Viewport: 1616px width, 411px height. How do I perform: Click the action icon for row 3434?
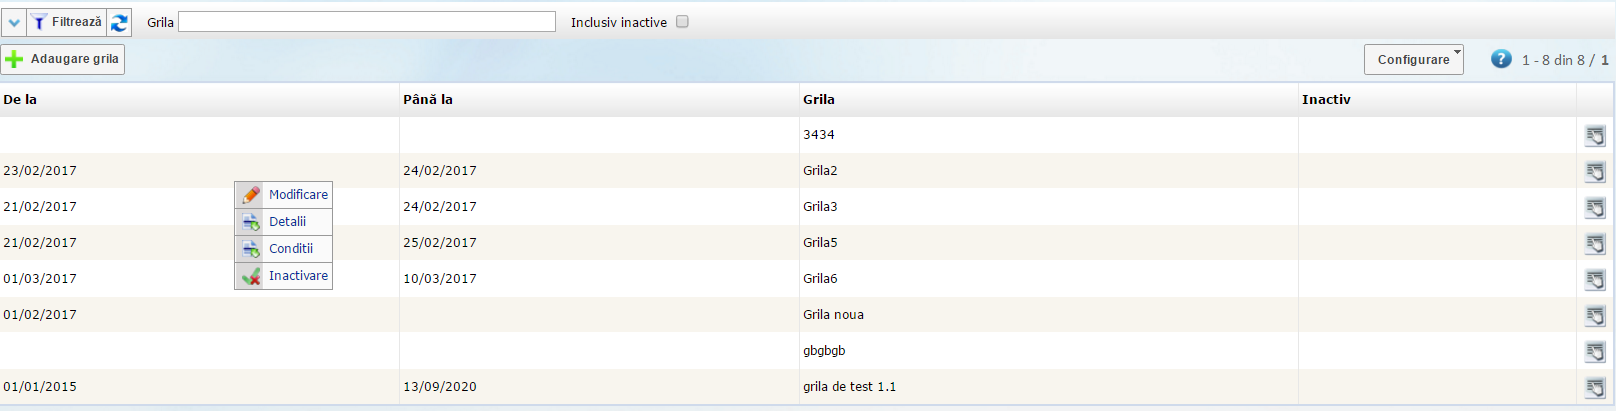[1595, 136]
